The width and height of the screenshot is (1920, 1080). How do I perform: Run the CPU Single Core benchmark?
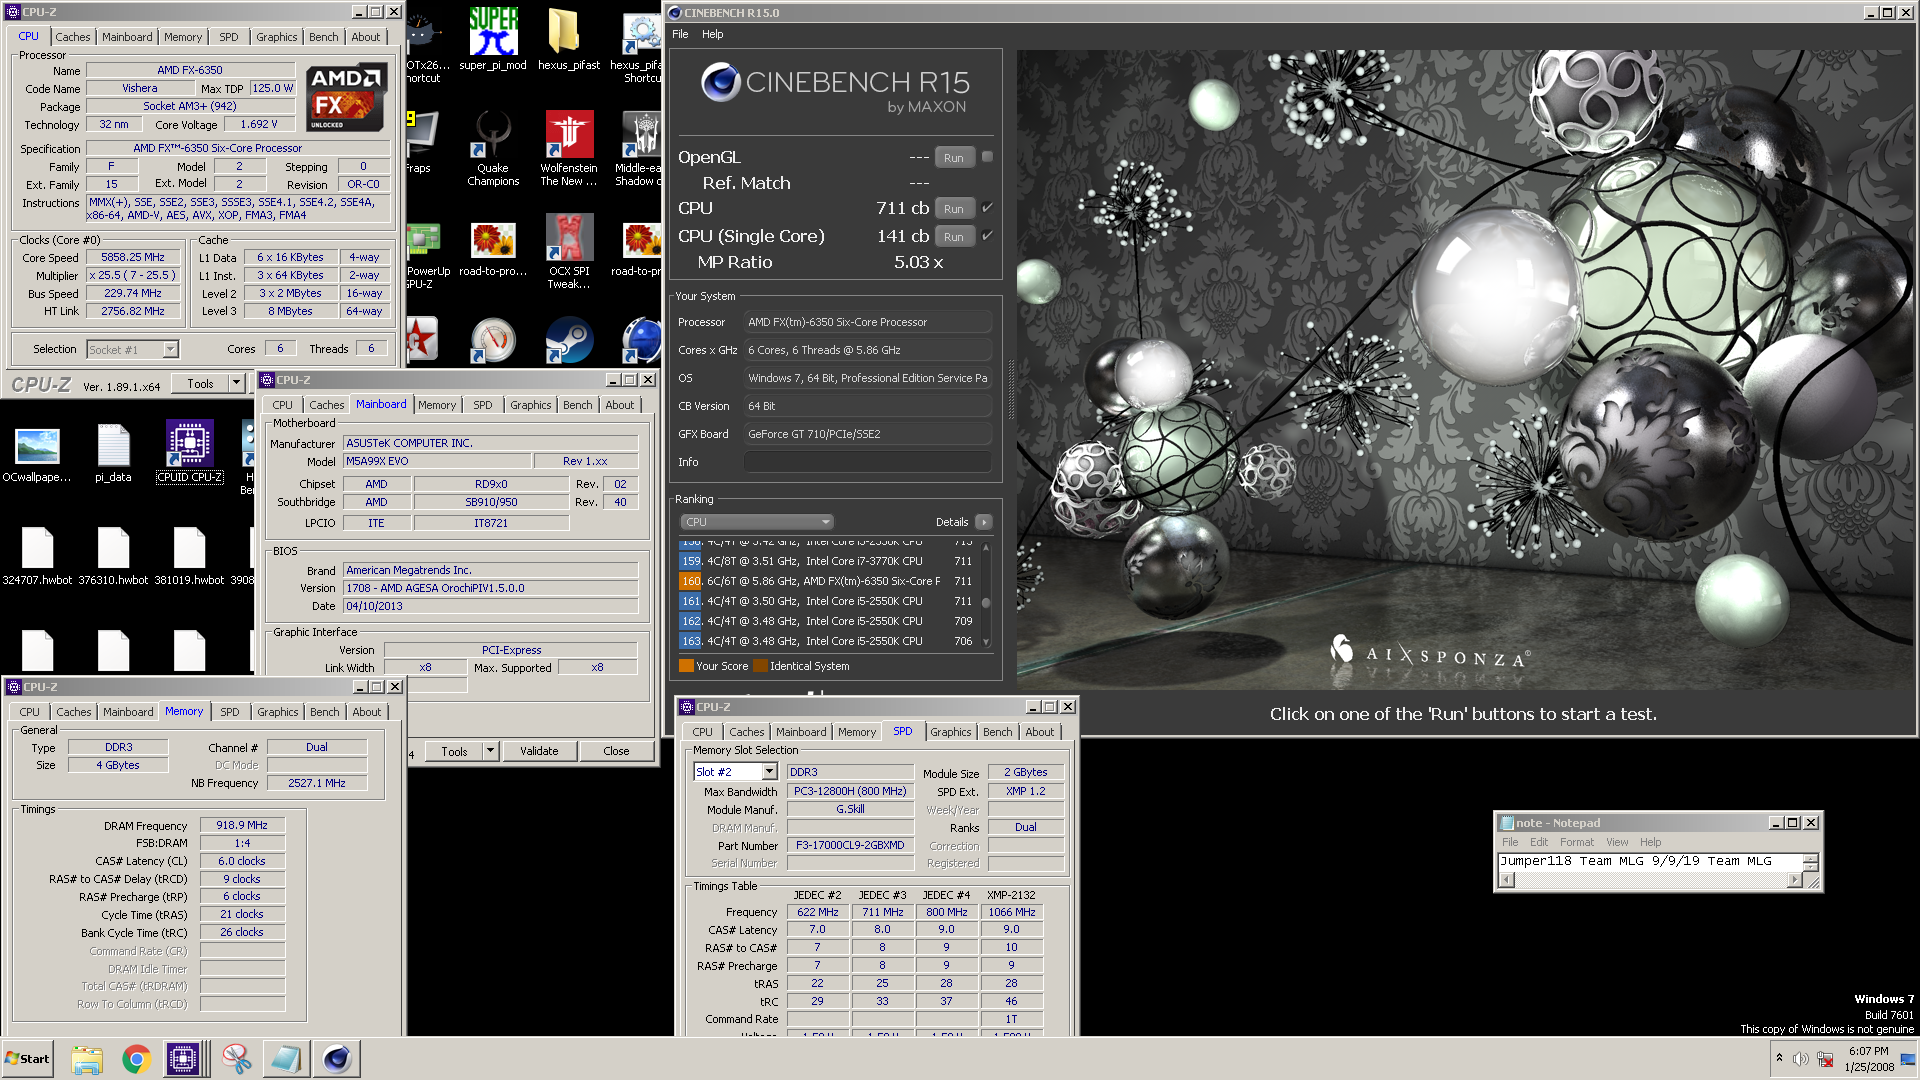click(954, 237)
